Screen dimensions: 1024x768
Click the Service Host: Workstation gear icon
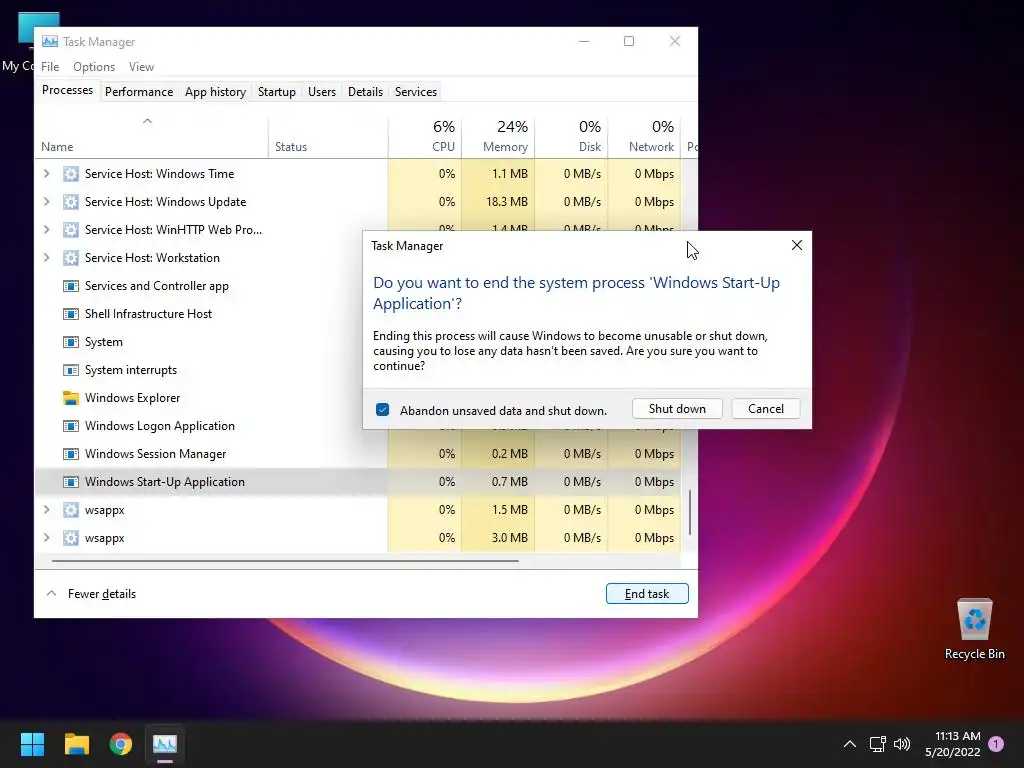coord(71,258)
